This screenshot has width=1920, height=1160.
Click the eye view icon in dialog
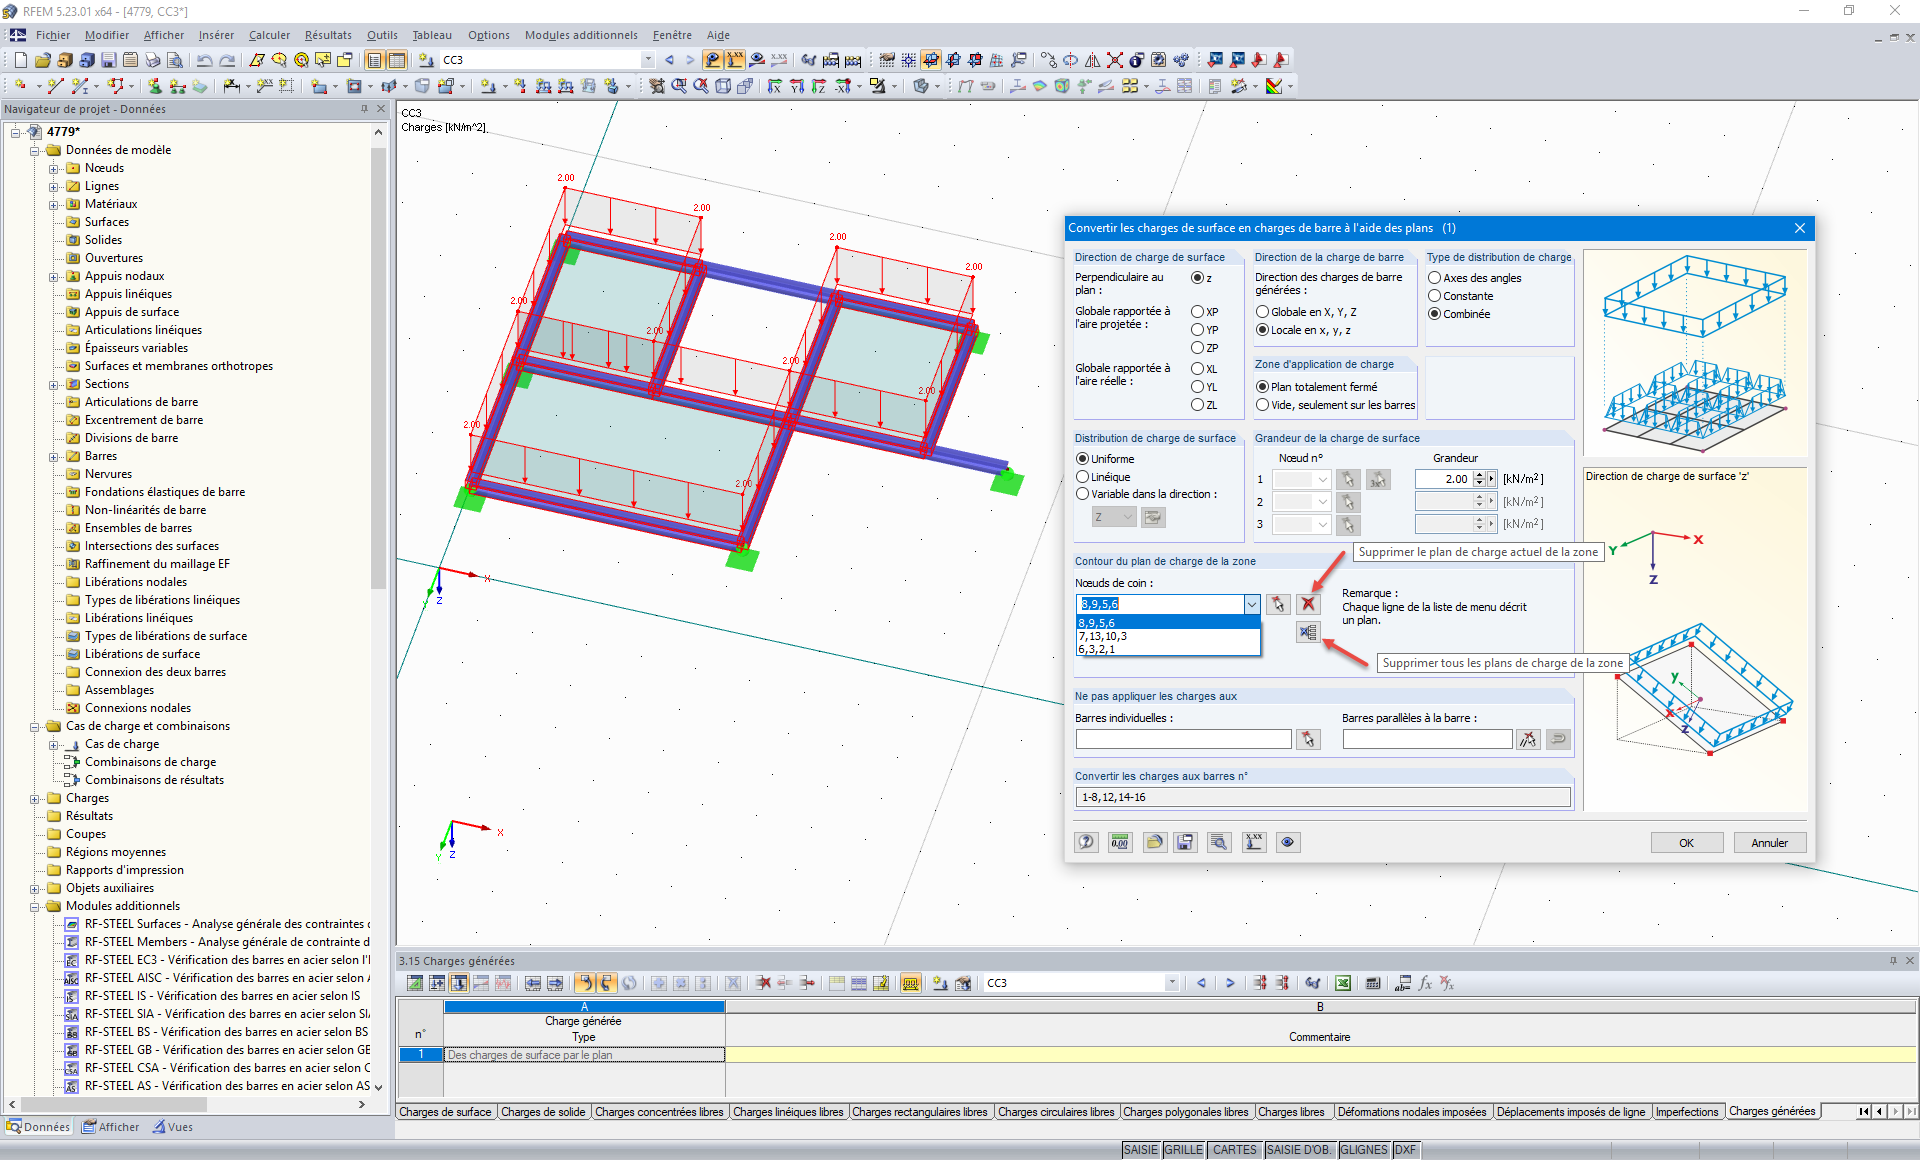[x=1288, y=842]
